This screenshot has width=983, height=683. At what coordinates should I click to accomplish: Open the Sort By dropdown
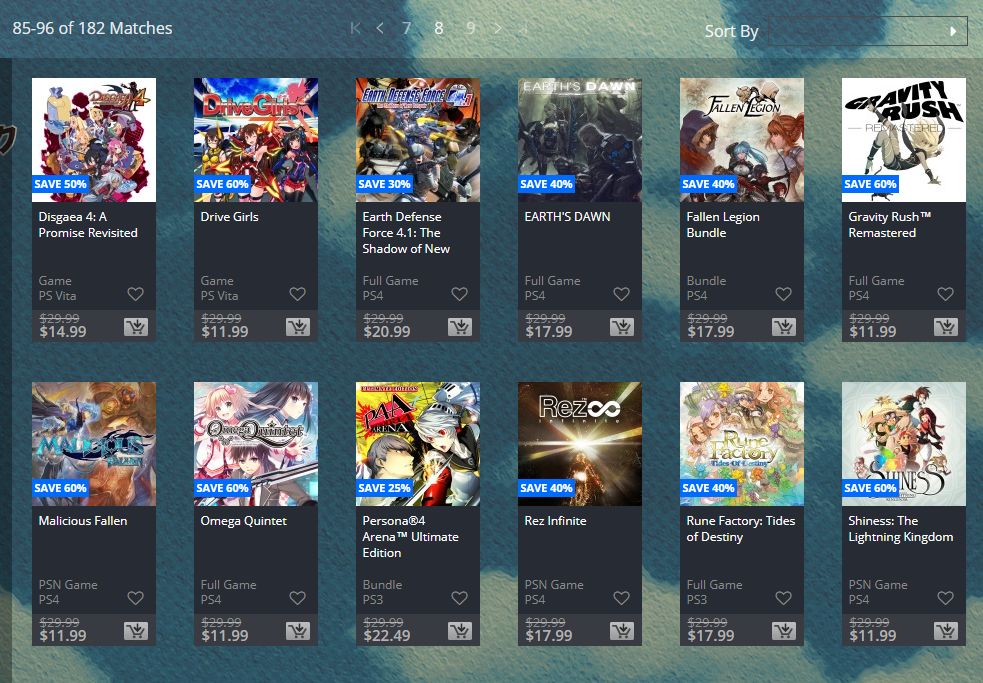tap(868, 31)
